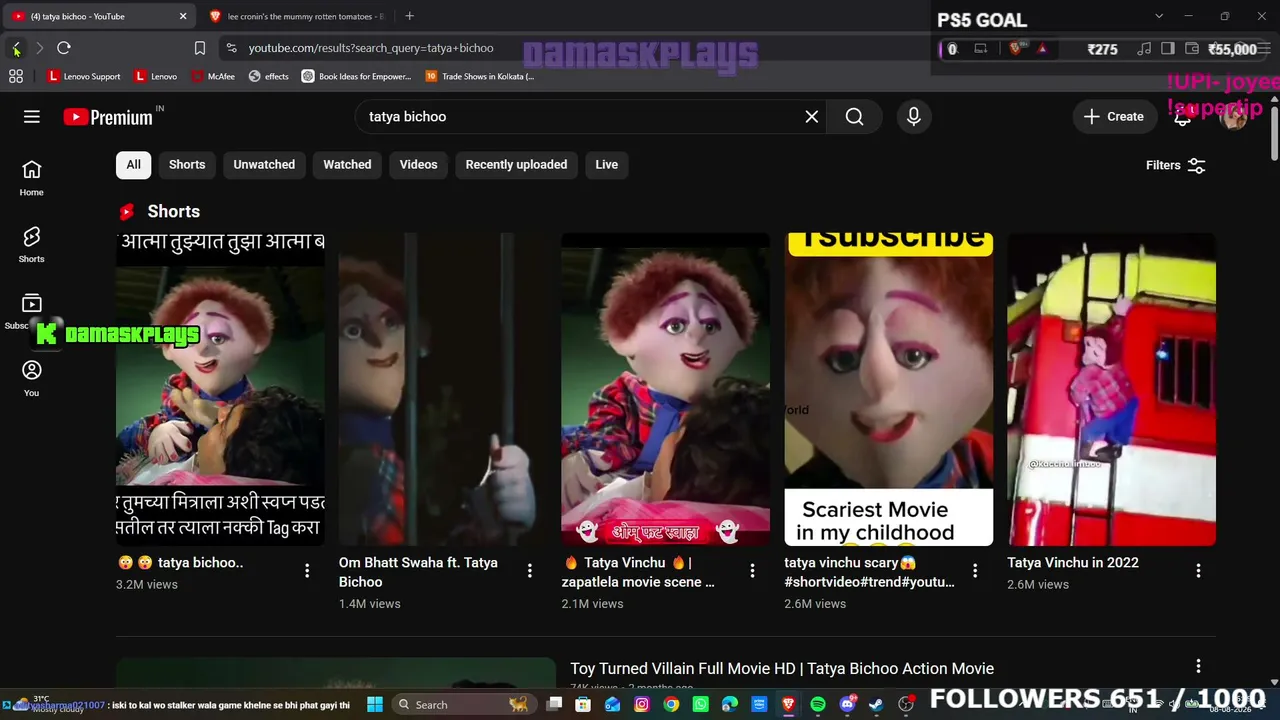Image resolution: width=1280 pixels, height=720 pixels.
Task: Open a new browser tab
Action: pyautogui.click(x=409, y=16)
